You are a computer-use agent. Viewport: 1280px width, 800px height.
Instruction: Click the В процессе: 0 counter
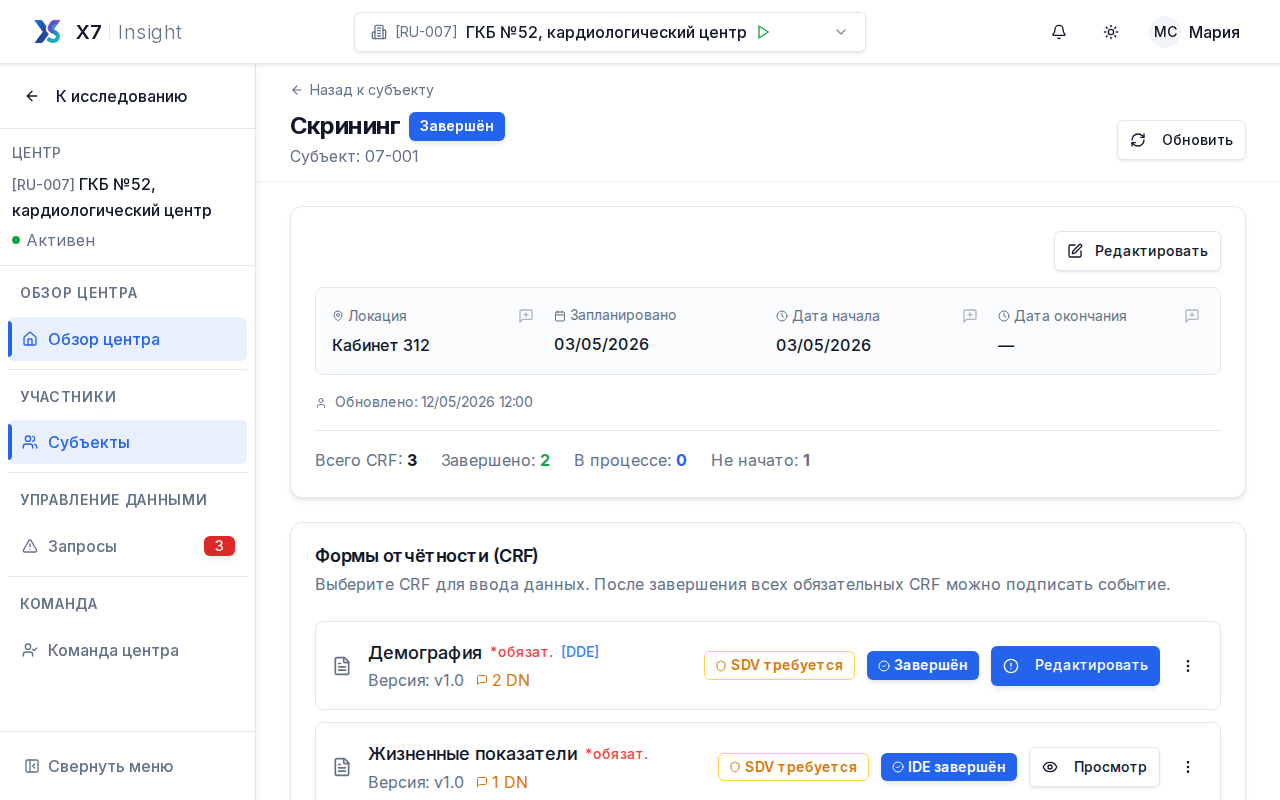point(630,460)
